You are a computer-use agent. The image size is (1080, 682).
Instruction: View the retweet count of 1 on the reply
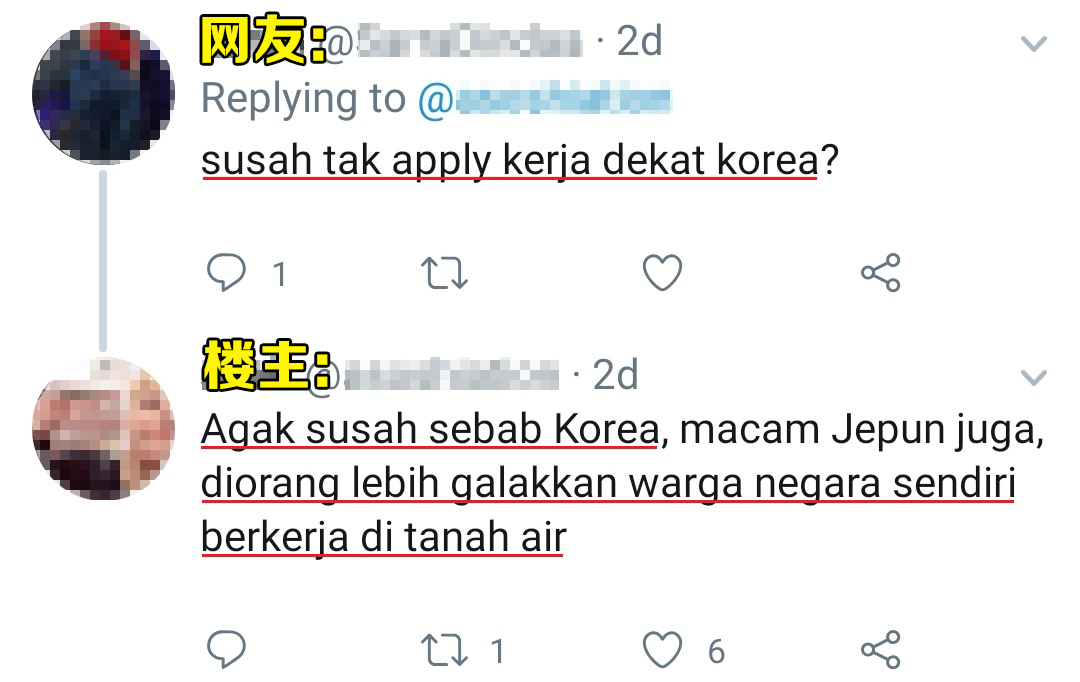click(497, 651)
